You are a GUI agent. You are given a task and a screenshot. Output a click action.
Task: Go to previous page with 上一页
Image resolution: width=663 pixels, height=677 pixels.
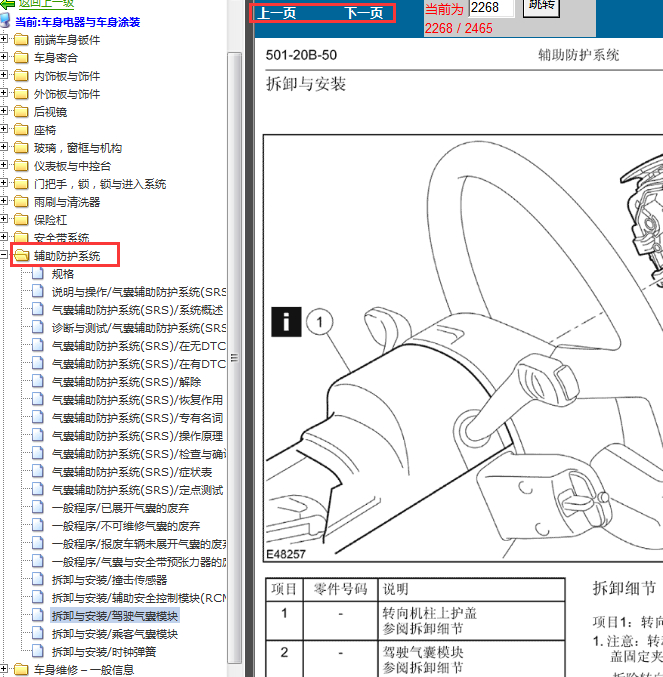click(x=277, y=13)
